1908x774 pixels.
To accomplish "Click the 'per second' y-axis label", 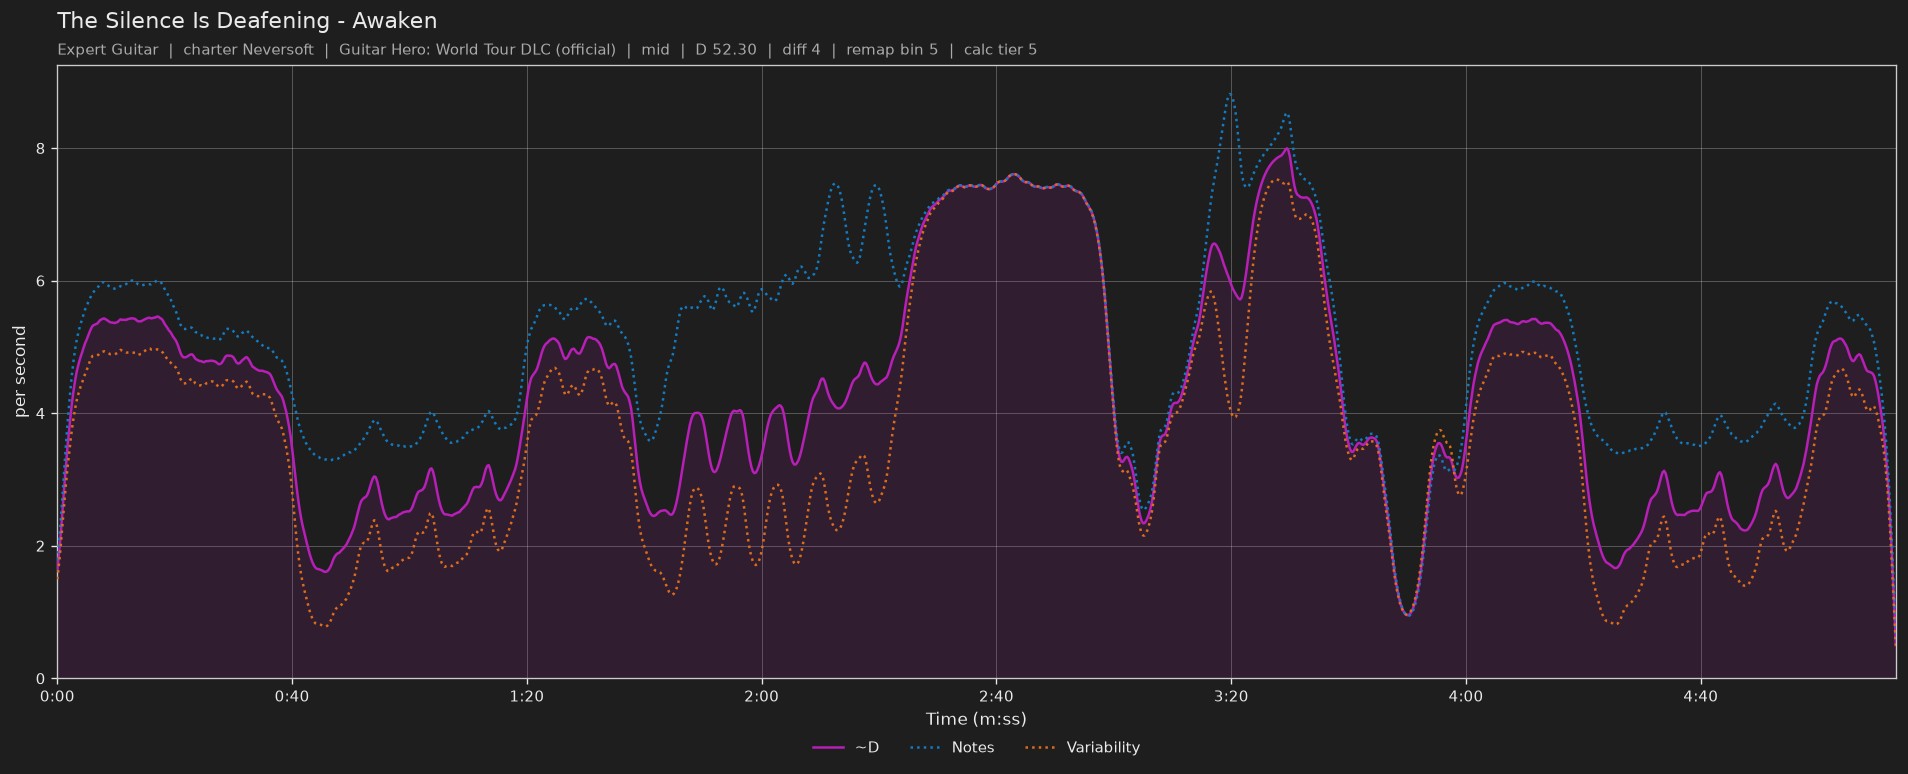I will click(x=20, y=372).
